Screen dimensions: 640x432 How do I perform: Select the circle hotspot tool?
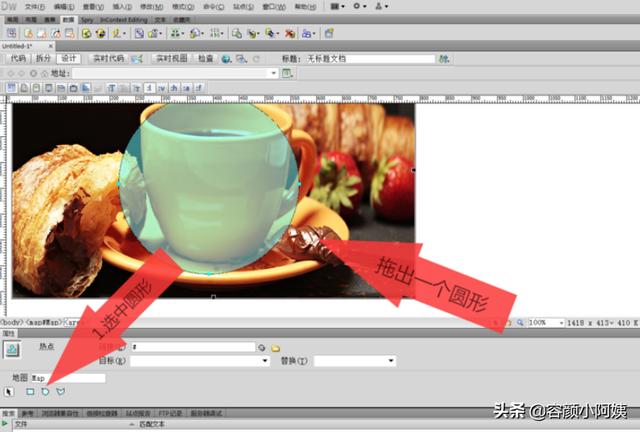[45, 392]
